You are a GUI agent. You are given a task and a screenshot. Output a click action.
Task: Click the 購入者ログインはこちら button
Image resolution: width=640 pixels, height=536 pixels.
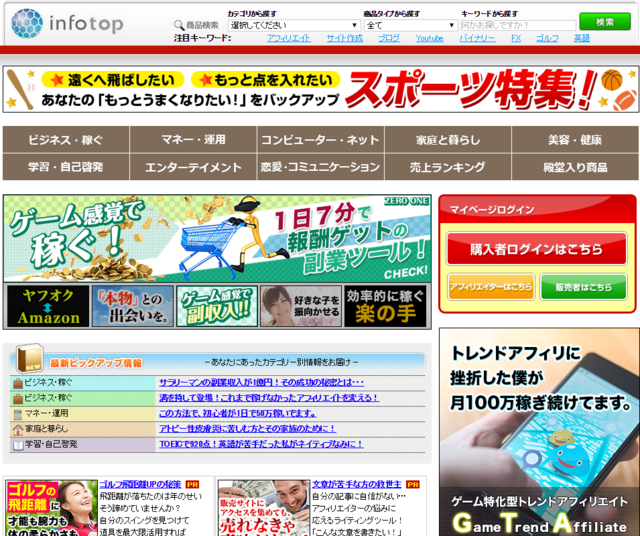(x=536, y=249)
